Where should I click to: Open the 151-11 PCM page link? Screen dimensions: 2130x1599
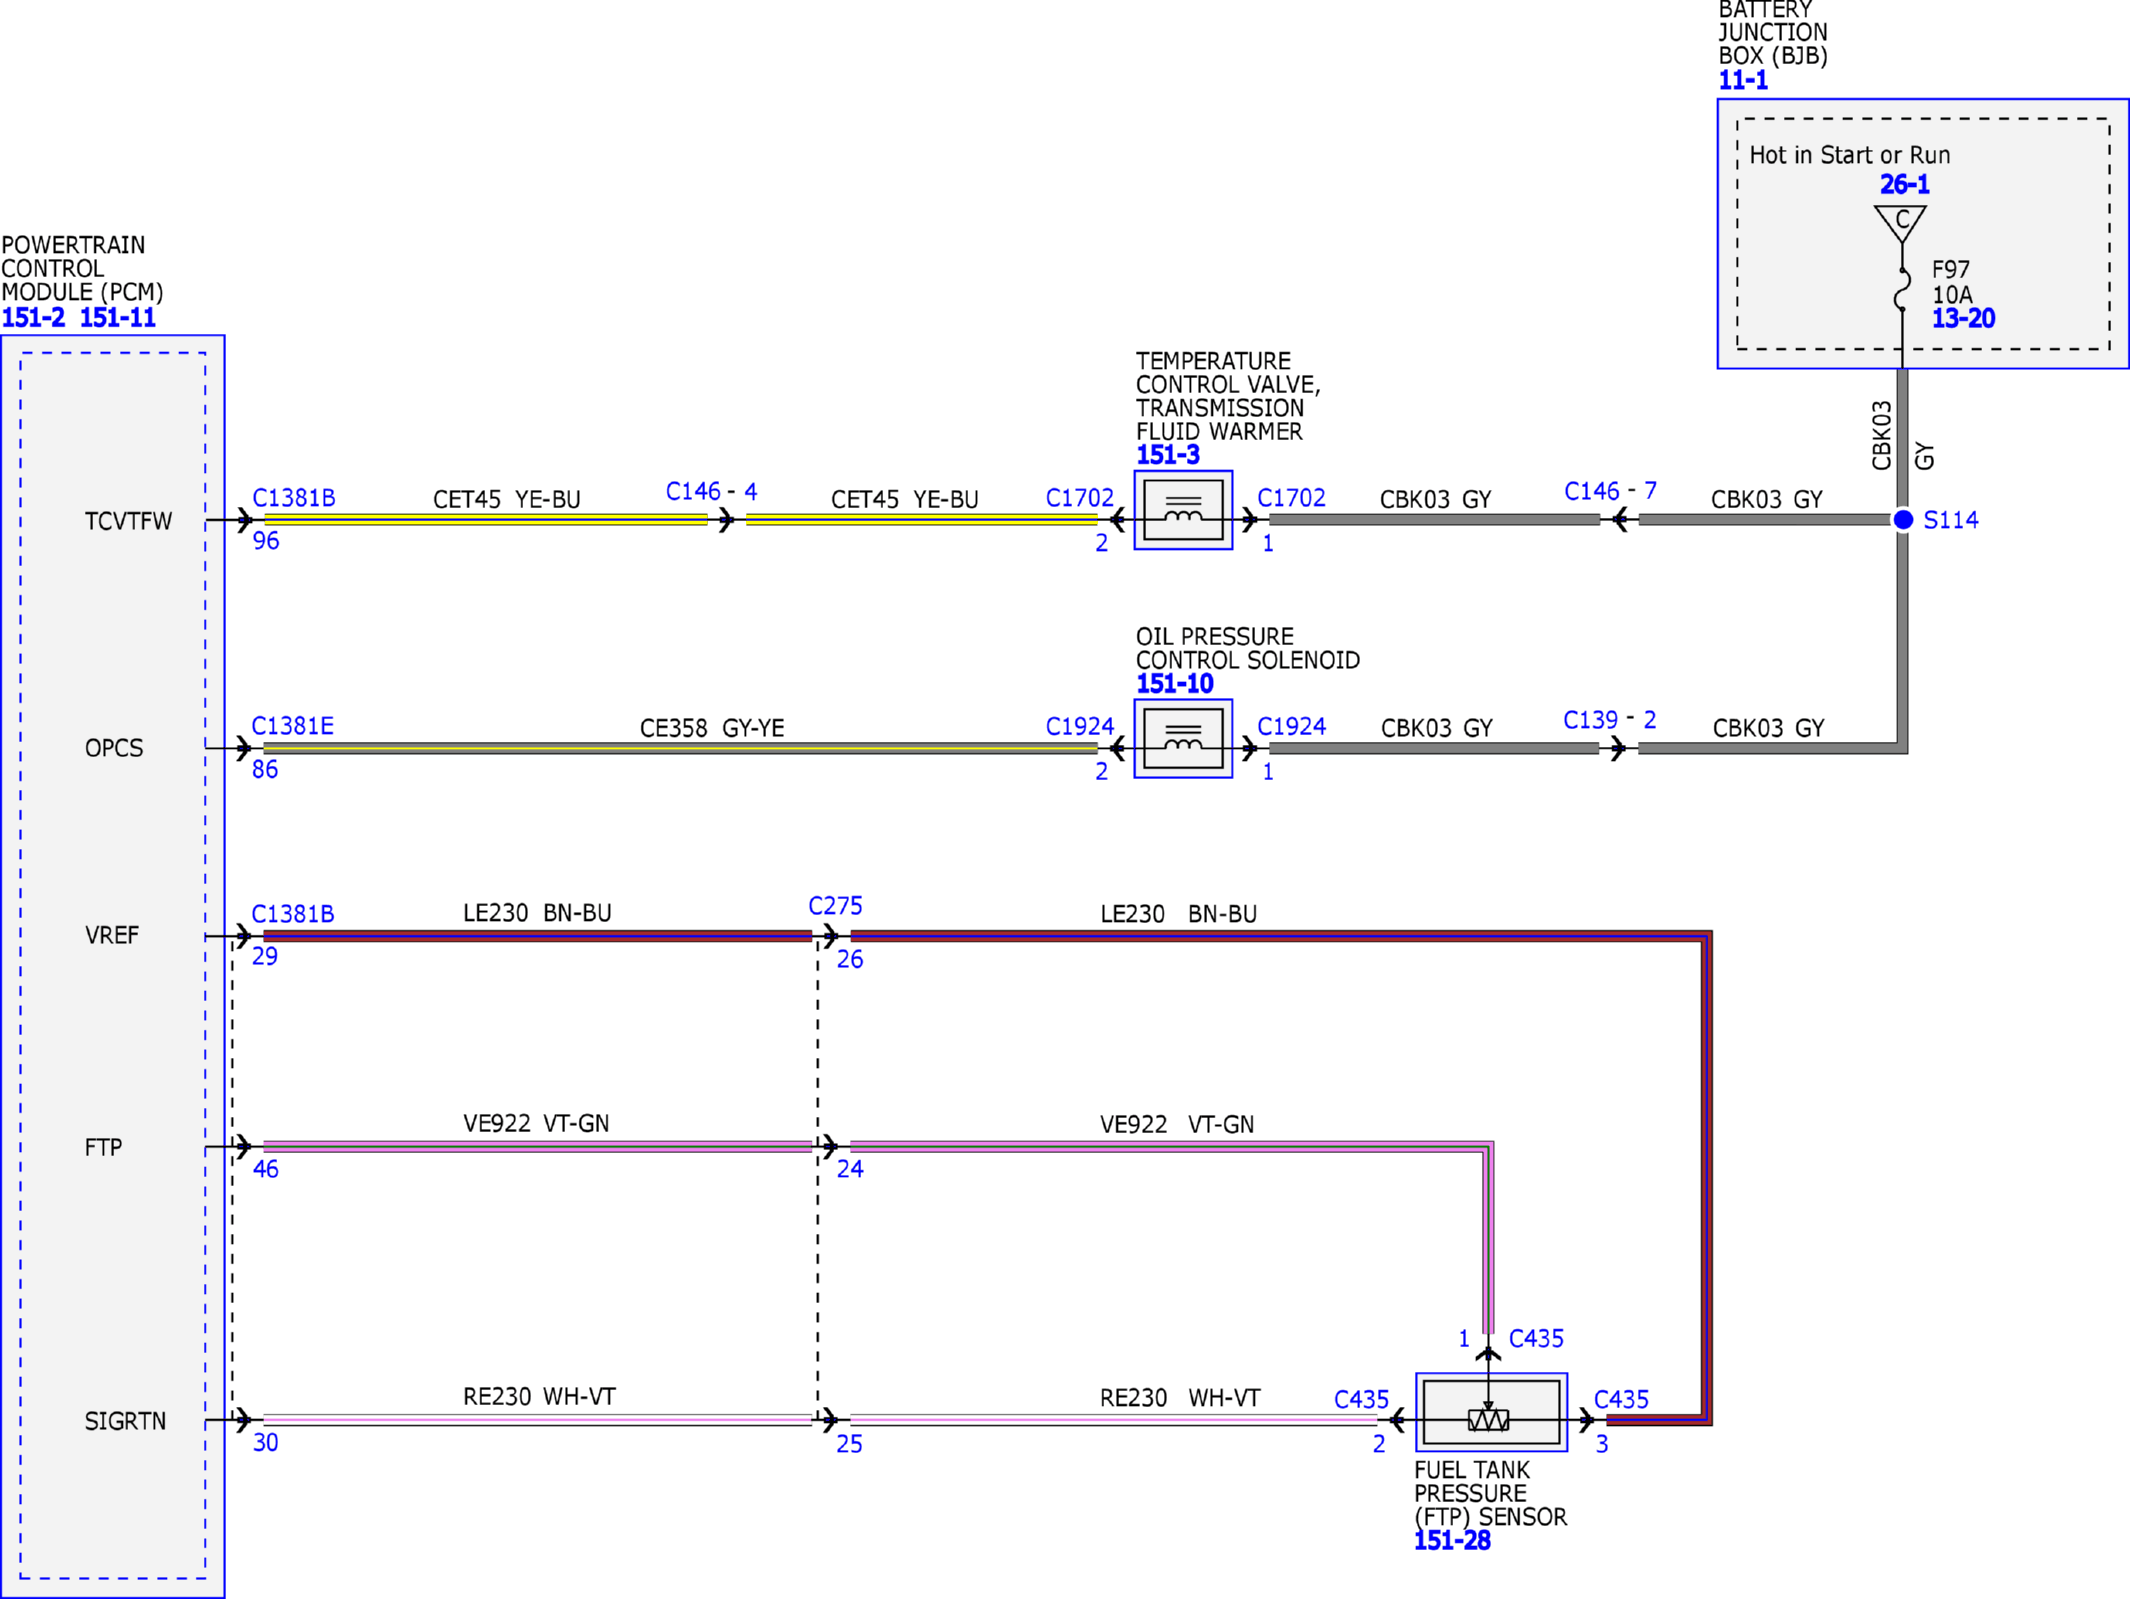(x=118, y=318)
